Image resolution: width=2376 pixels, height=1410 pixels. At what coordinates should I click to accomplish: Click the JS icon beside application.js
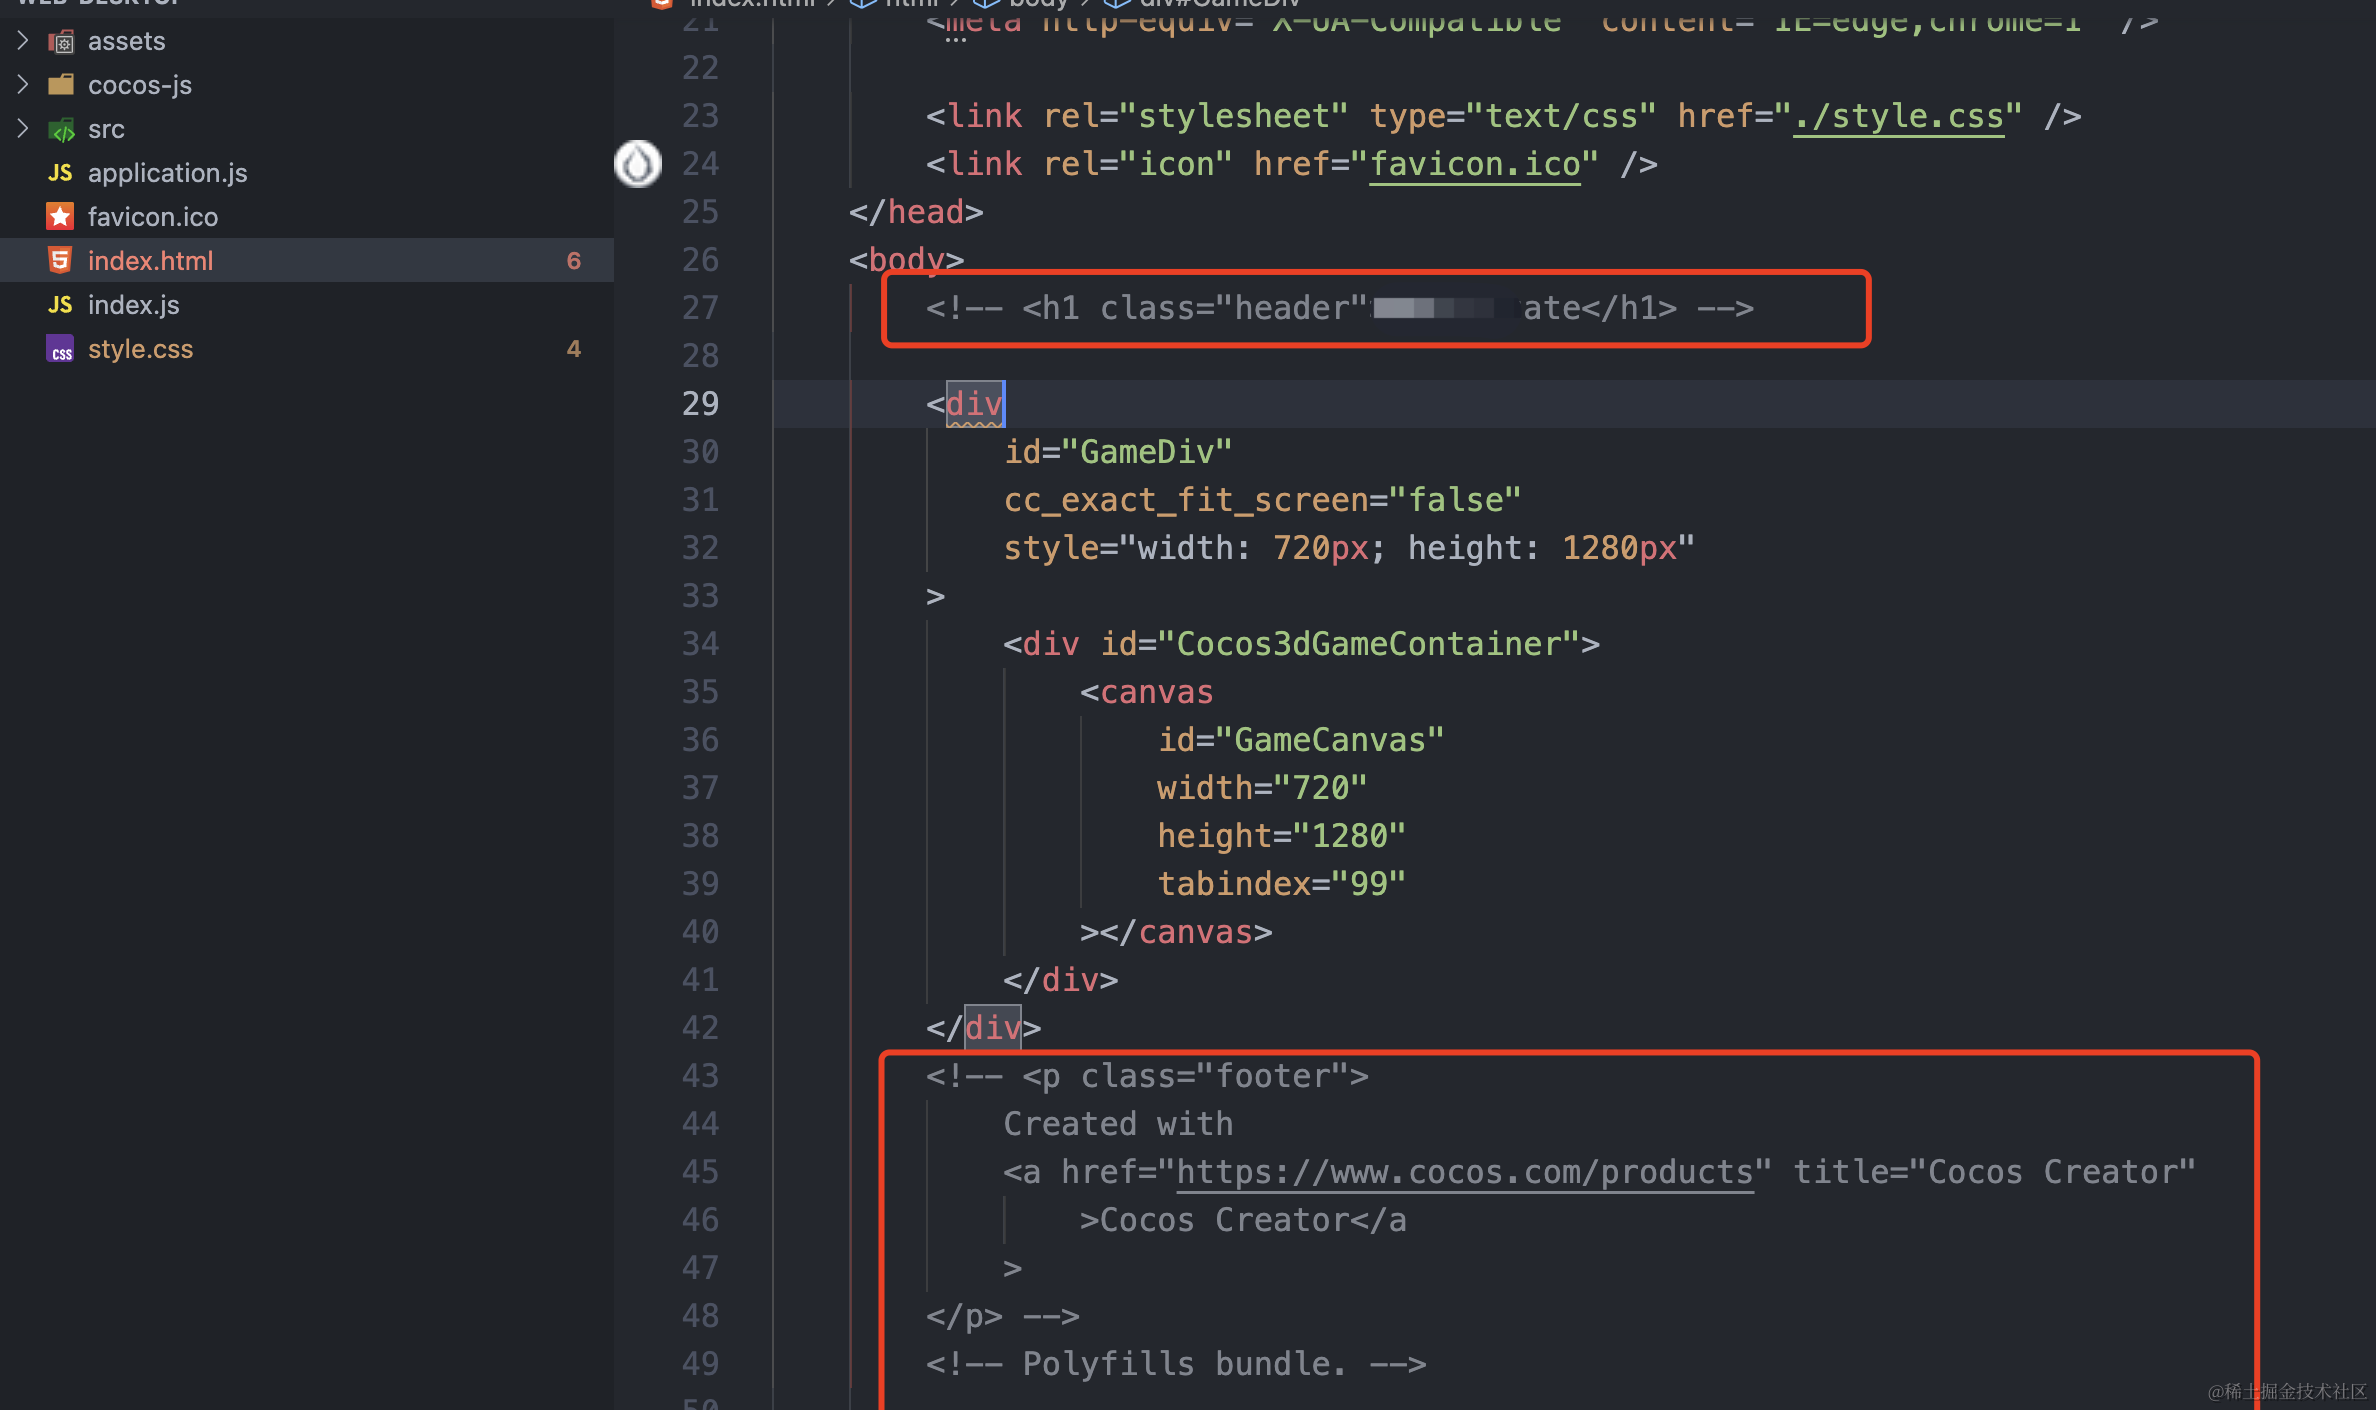coord(60,173)
